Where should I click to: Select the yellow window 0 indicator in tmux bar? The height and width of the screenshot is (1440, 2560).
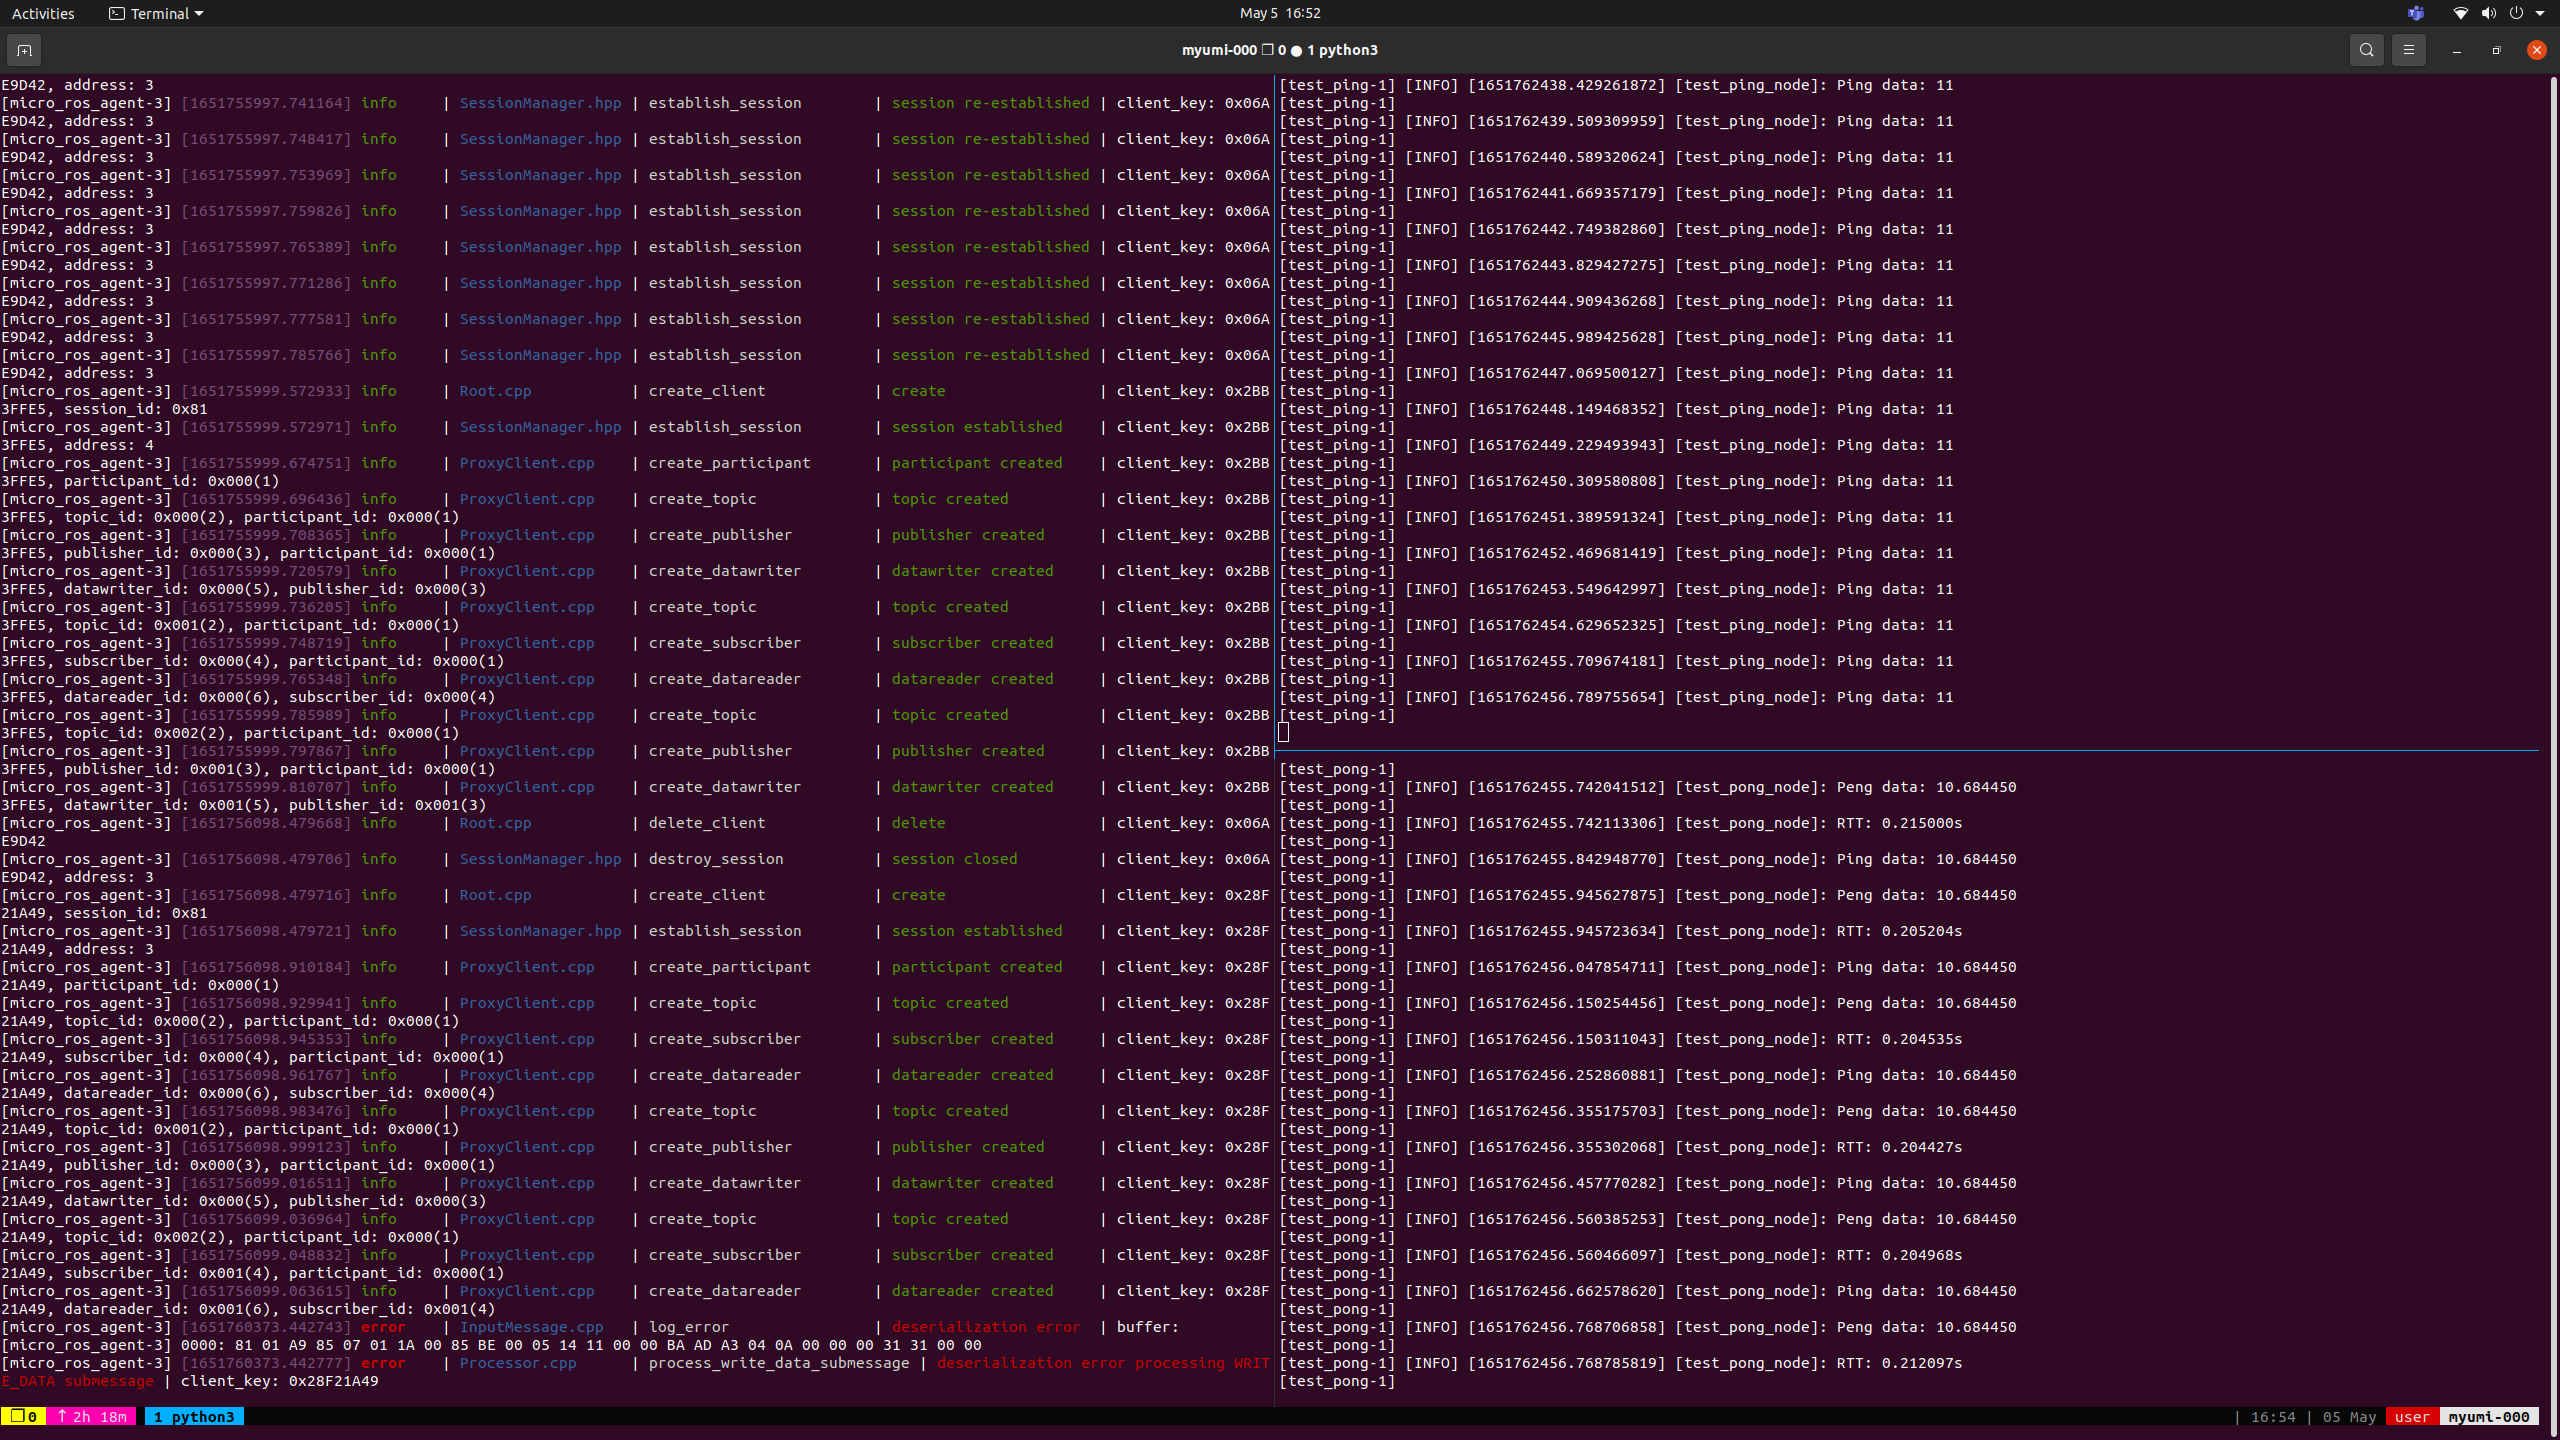pyautogui.click(x=21, y=1416)
